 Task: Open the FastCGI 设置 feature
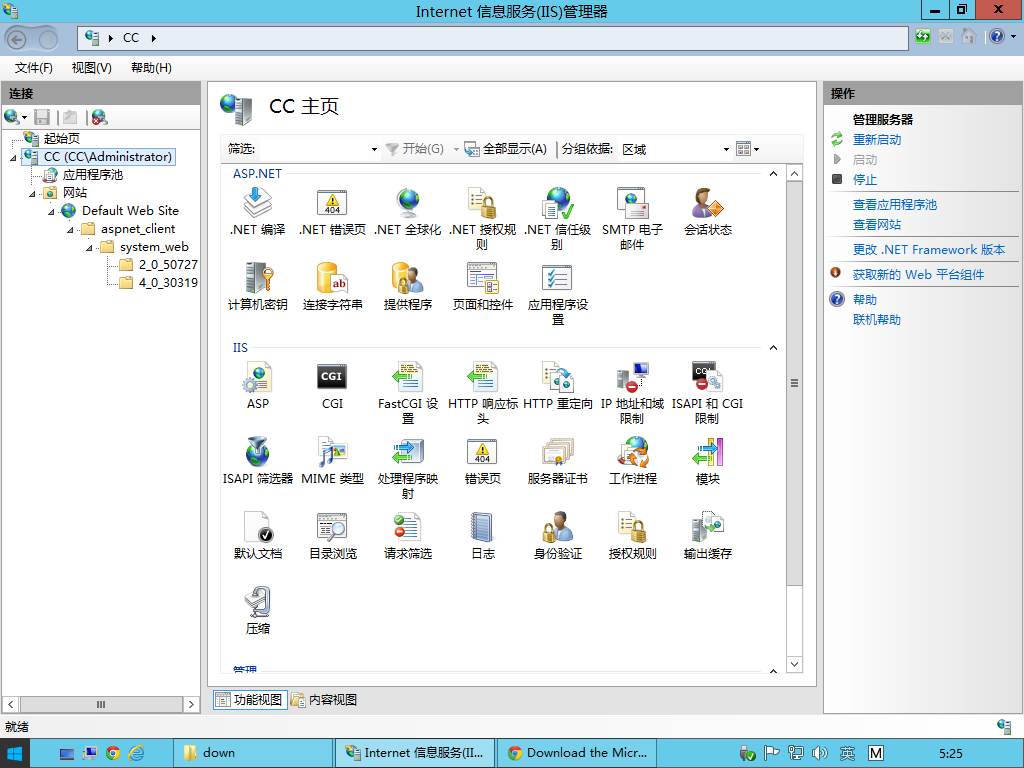(x=408, y=393)
